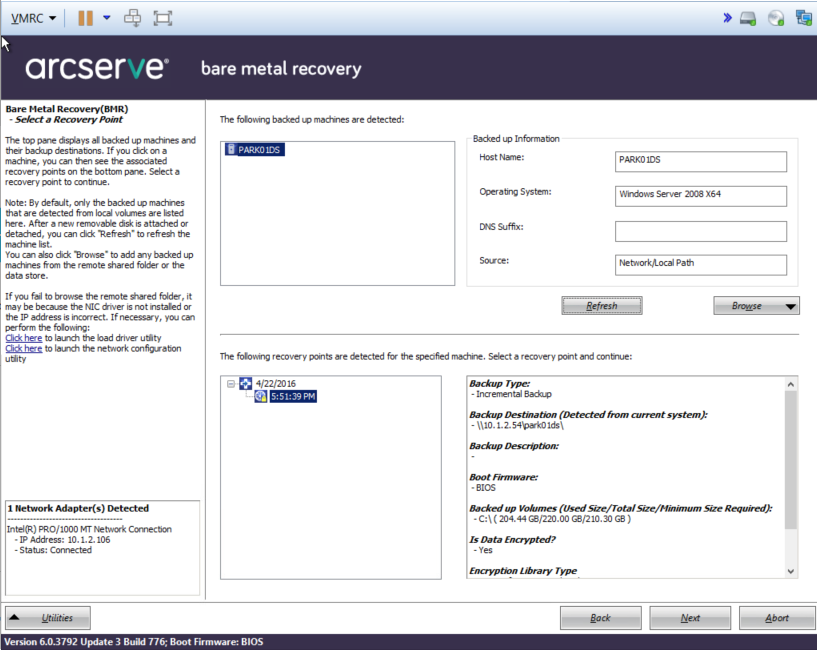Select the 4/22/2016 date entry
817x650 pixels.
(276, 384)
